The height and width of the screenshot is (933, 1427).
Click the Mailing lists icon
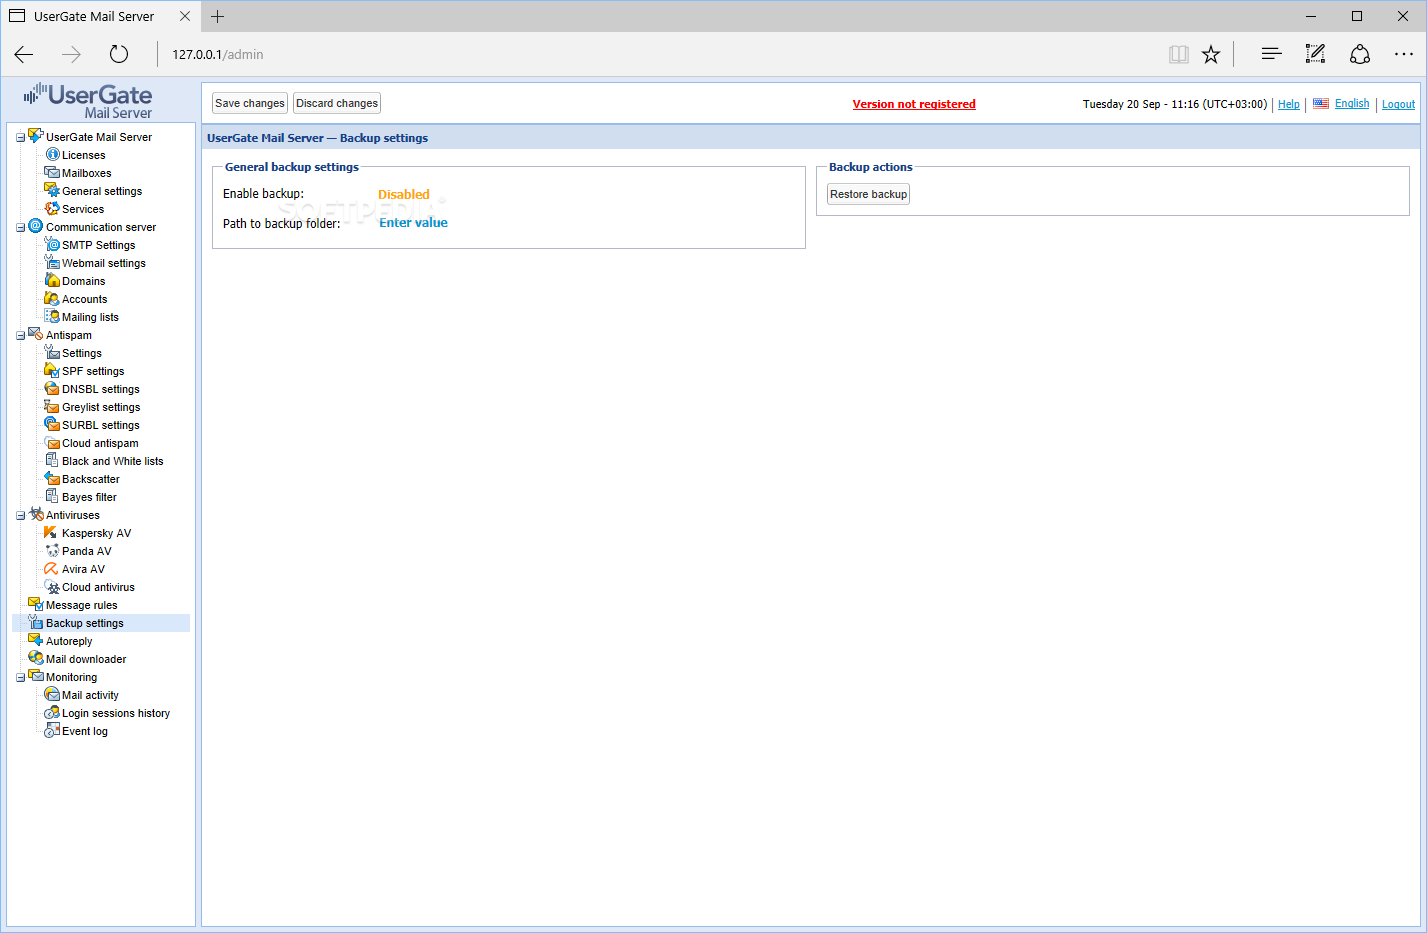tap(52, 316)
